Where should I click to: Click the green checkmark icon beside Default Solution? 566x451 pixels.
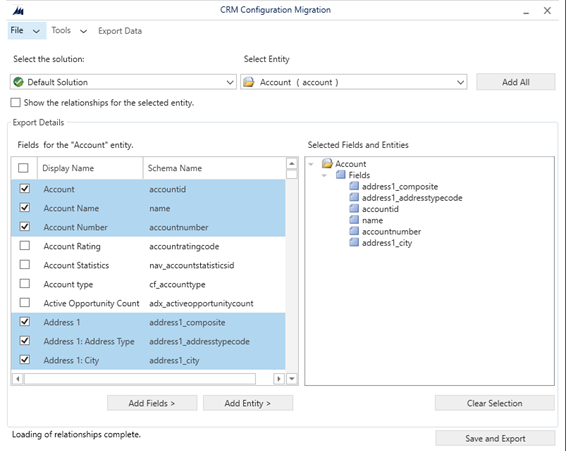(18, 82)
